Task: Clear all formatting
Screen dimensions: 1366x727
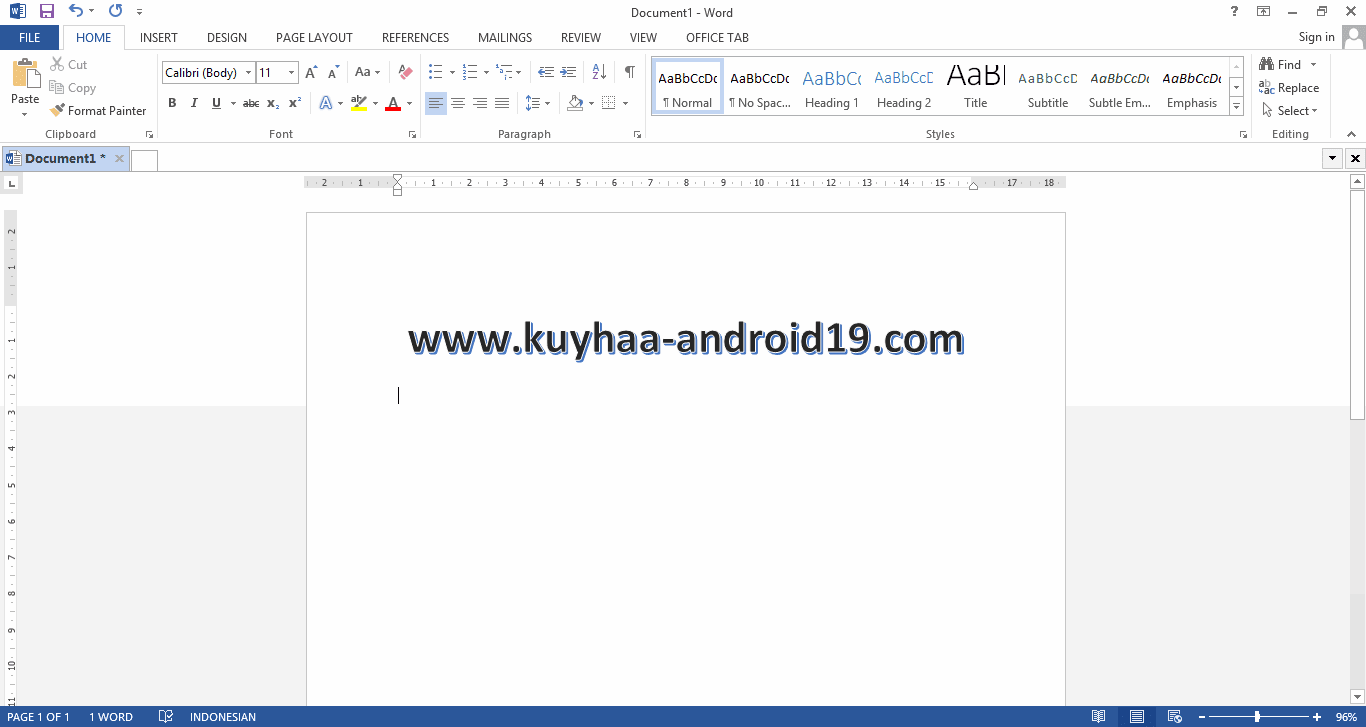Action: coord(405,73)
